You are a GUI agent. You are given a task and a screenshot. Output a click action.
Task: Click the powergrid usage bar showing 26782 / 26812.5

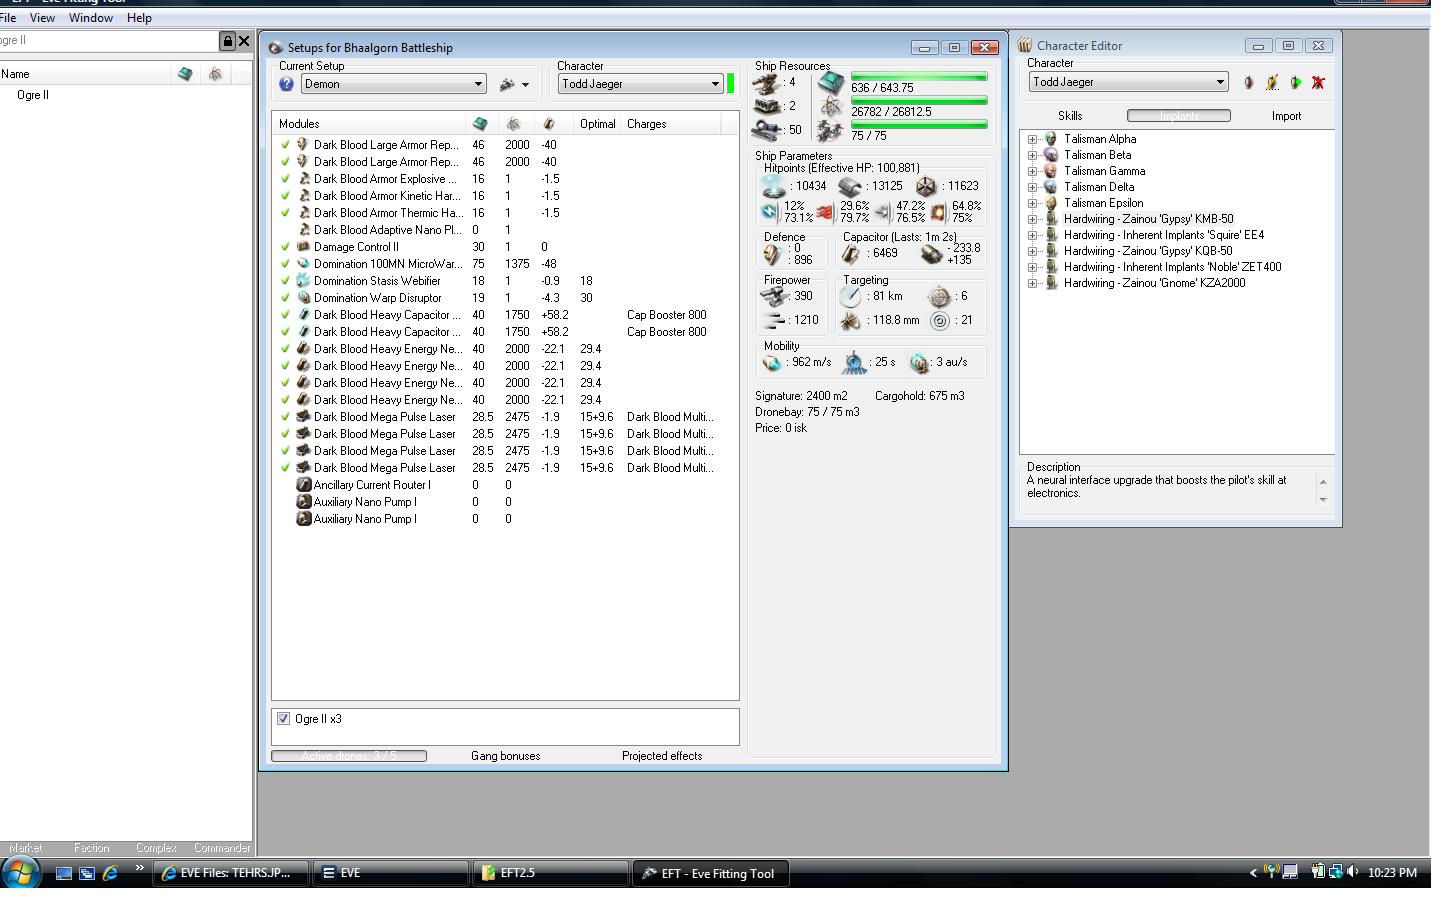click(919, 101)
